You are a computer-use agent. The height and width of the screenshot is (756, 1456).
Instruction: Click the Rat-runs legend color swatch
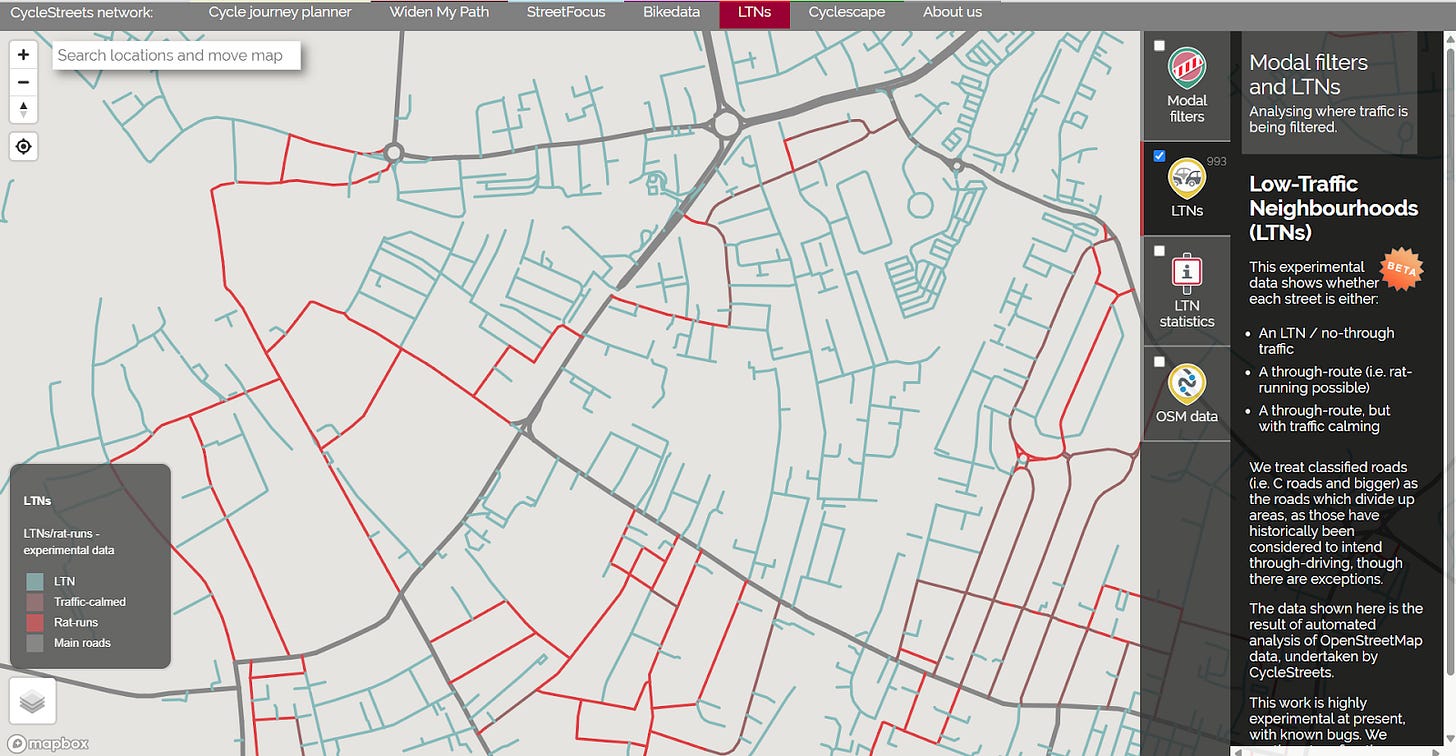click(35, 623)
